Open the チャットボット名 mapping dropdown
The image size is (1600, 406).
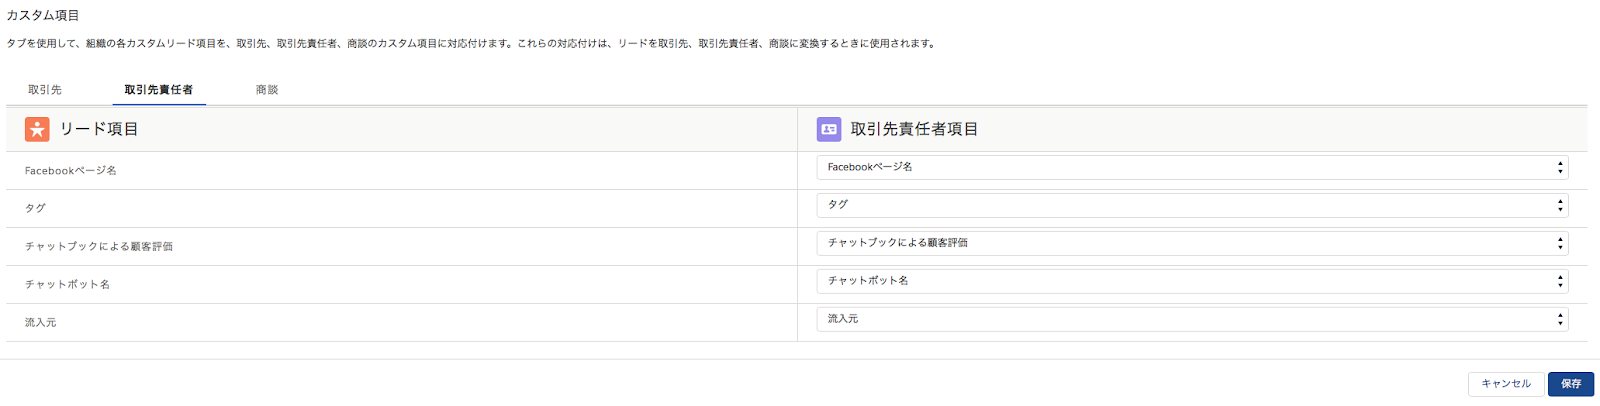point(1191,281)
